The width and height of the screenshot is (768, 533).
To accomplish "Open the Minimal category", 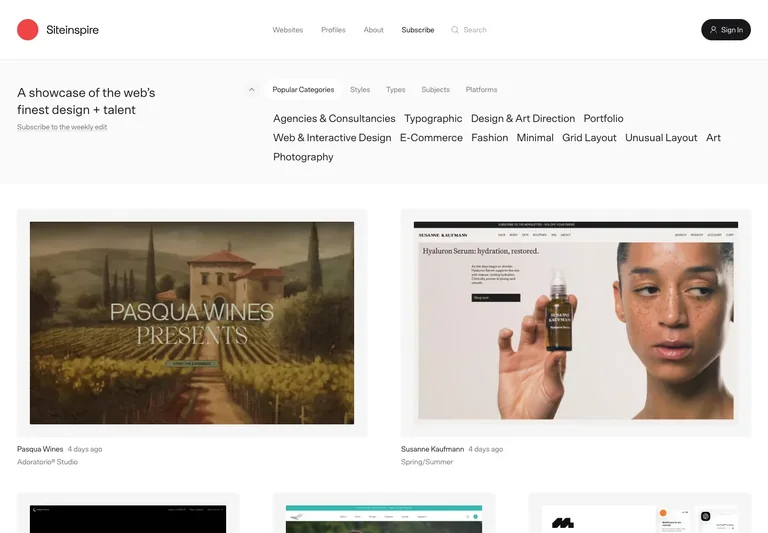I will tap(535, 138).
